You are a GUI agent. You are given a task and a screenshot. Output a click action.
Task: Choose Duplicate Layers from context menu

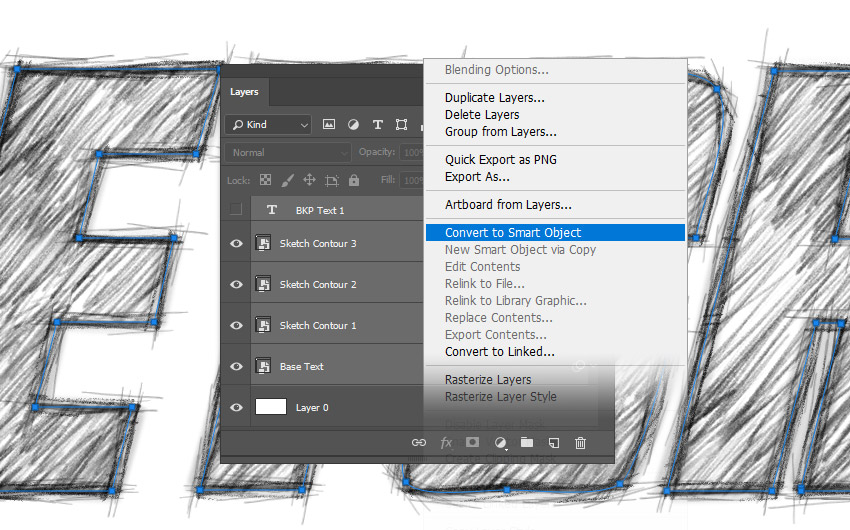494,98
